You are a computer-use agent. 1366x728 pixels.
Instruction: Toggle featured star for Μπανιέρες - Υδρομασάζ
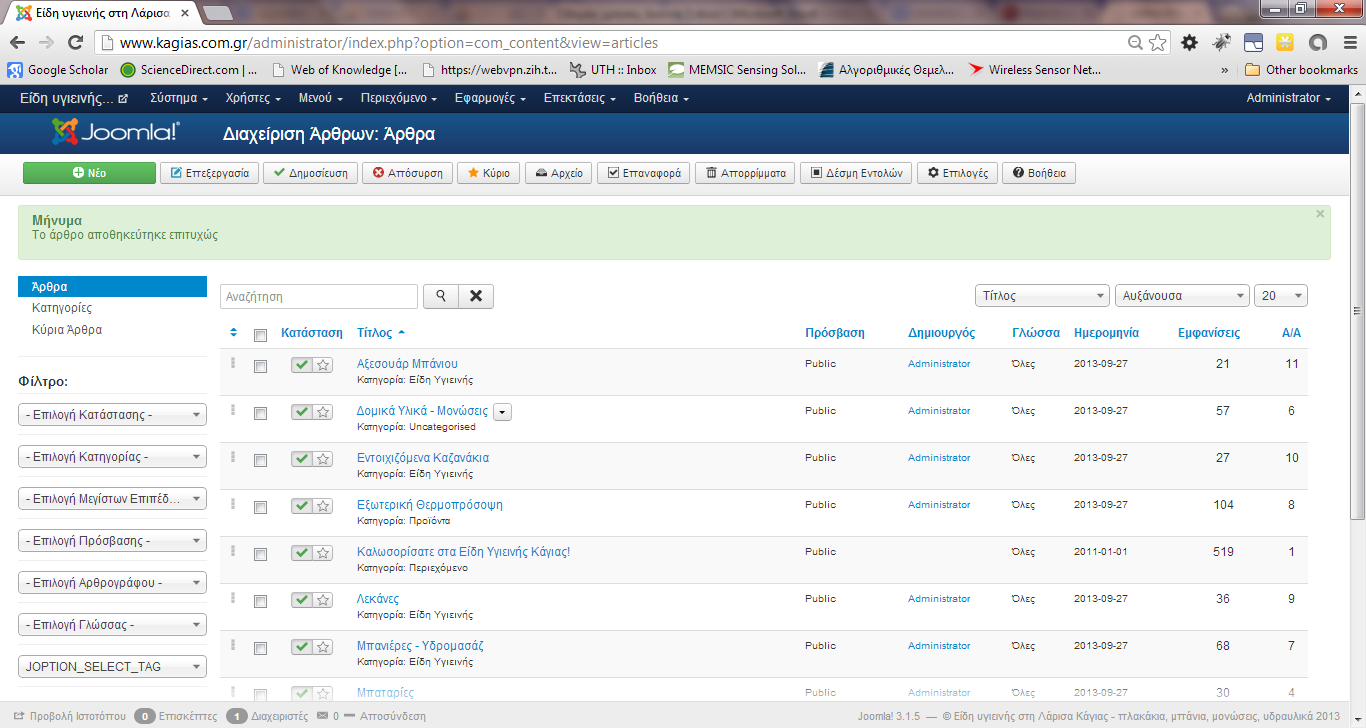click(323, 647)
